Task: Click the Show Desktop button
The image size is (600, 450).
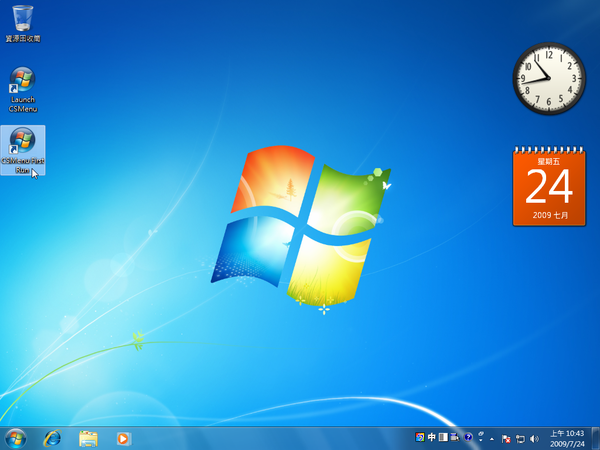Action: pyautogui.click(x=595, y=439)
